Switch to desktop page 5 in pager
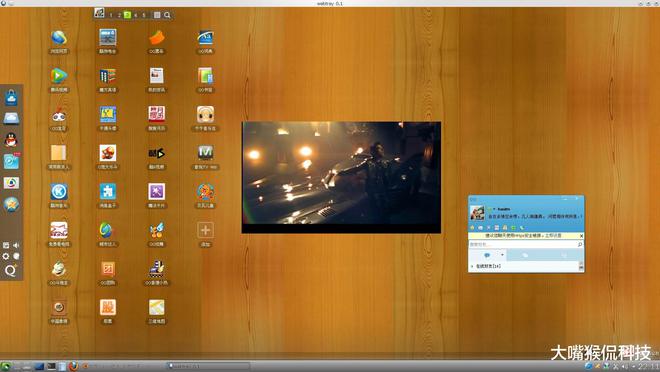660x372 pixels. [144, 15]
